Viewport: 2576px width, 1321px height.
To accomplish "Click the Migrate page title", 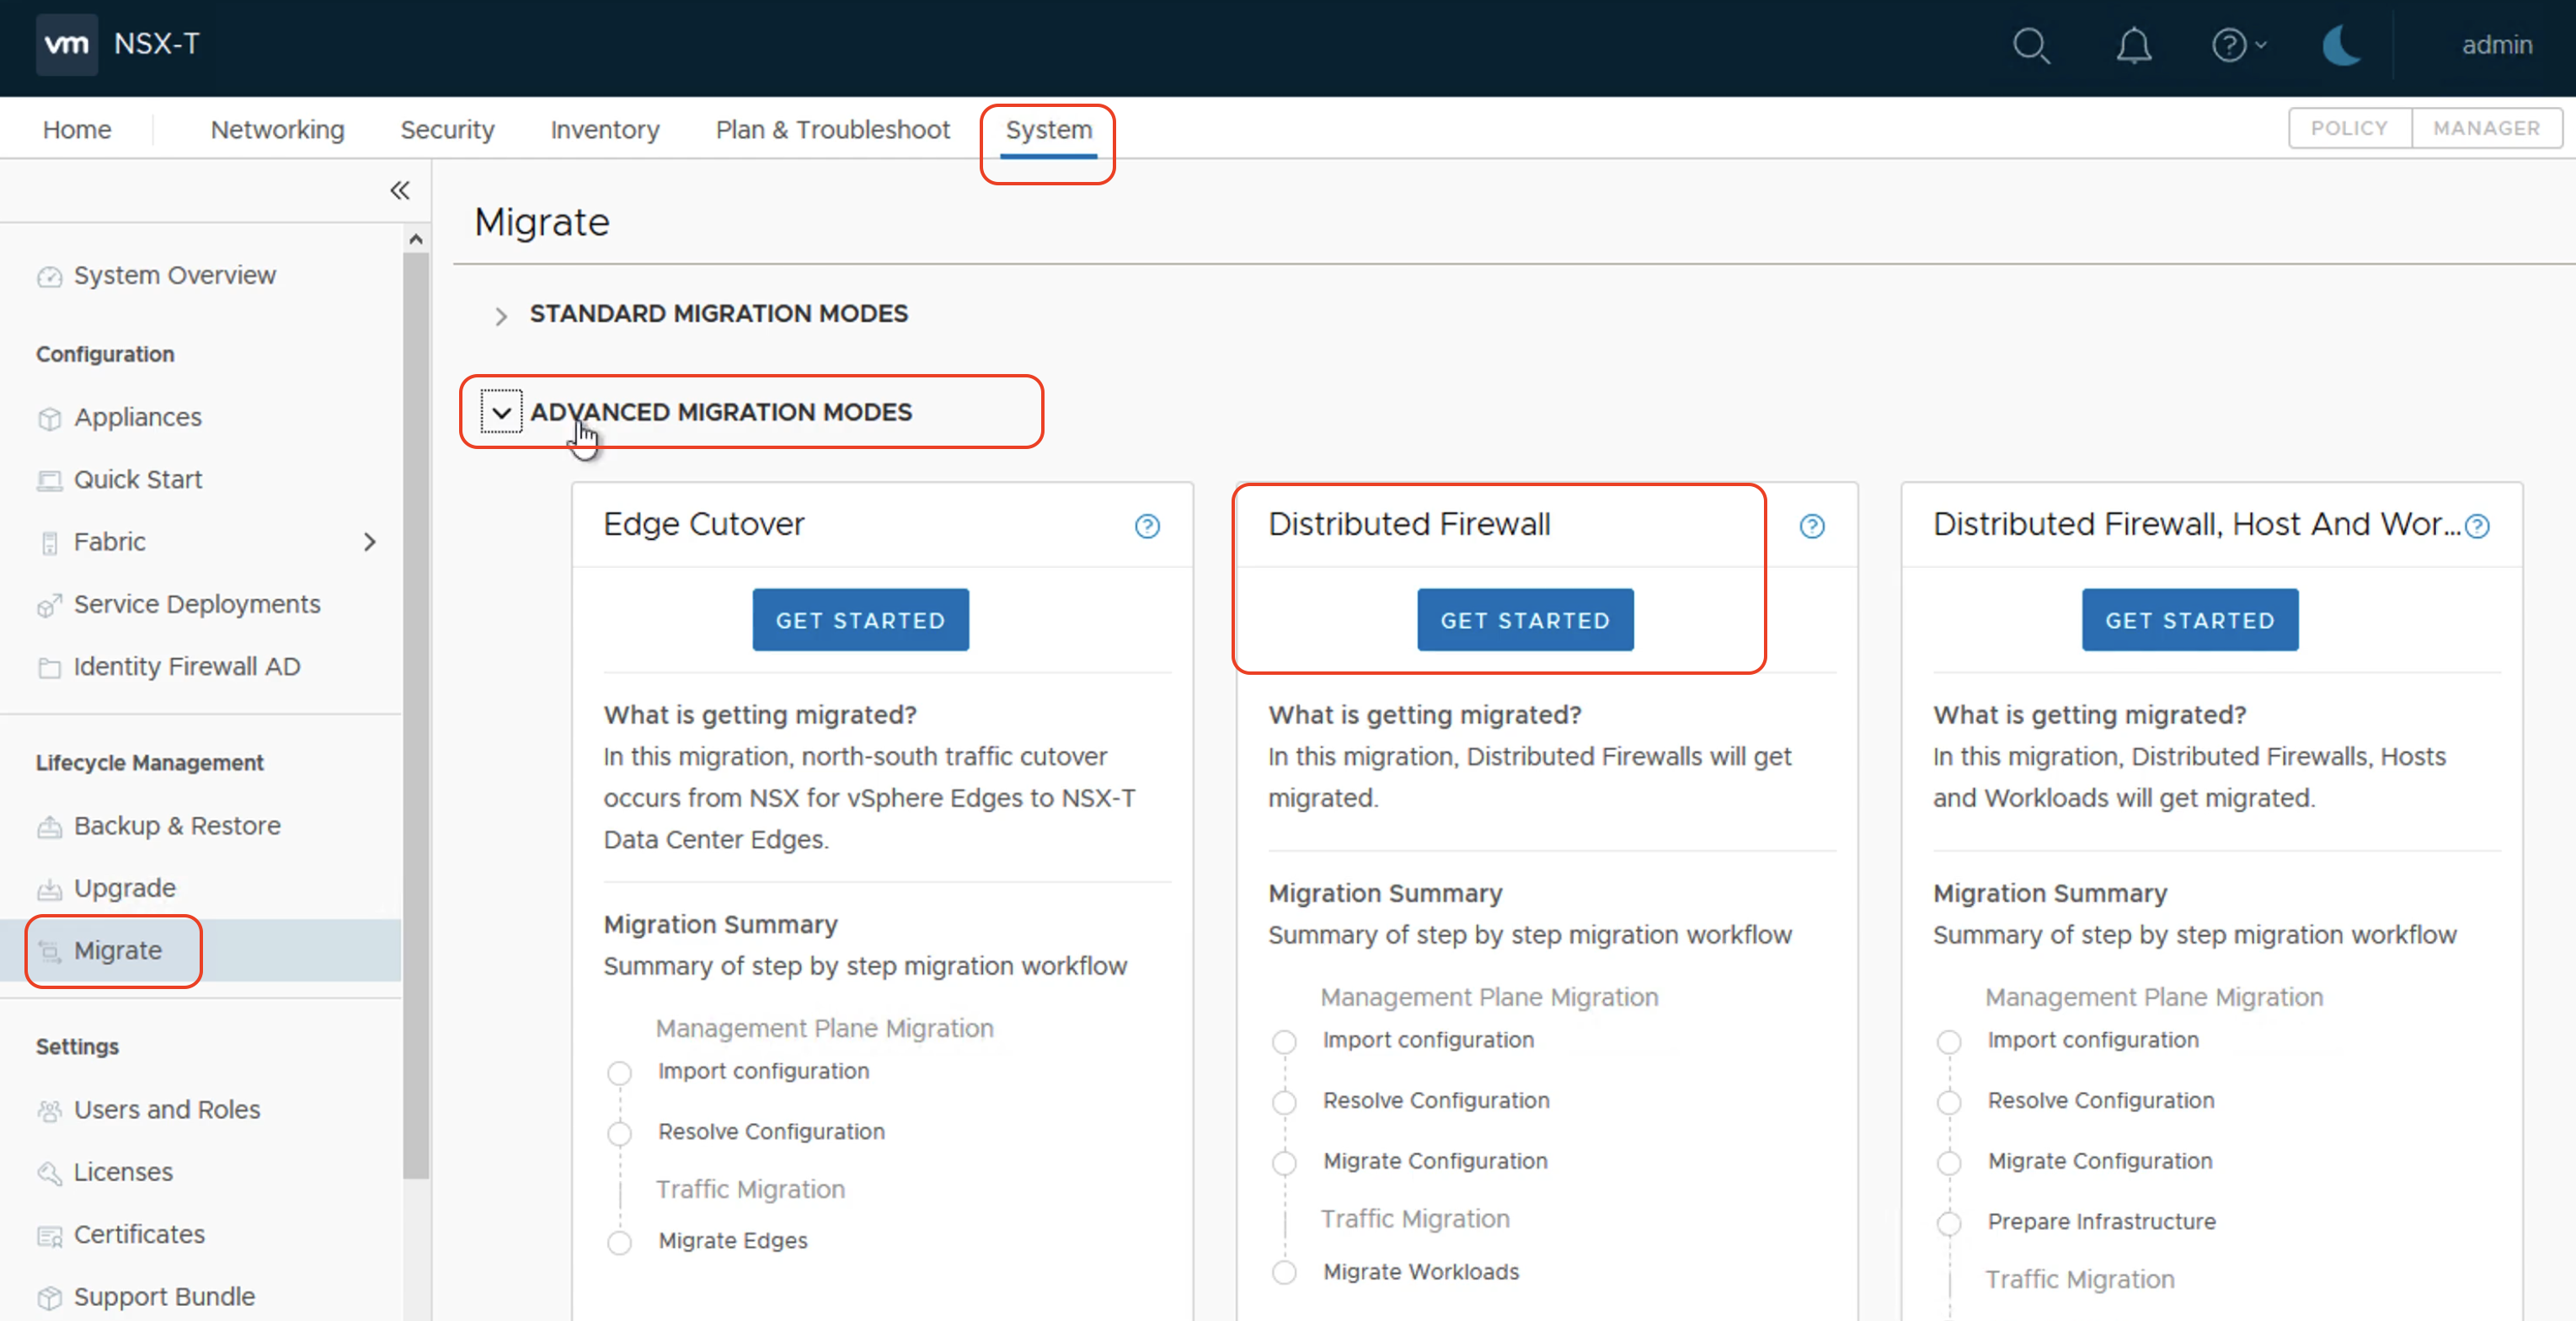I will click(541, 222).
